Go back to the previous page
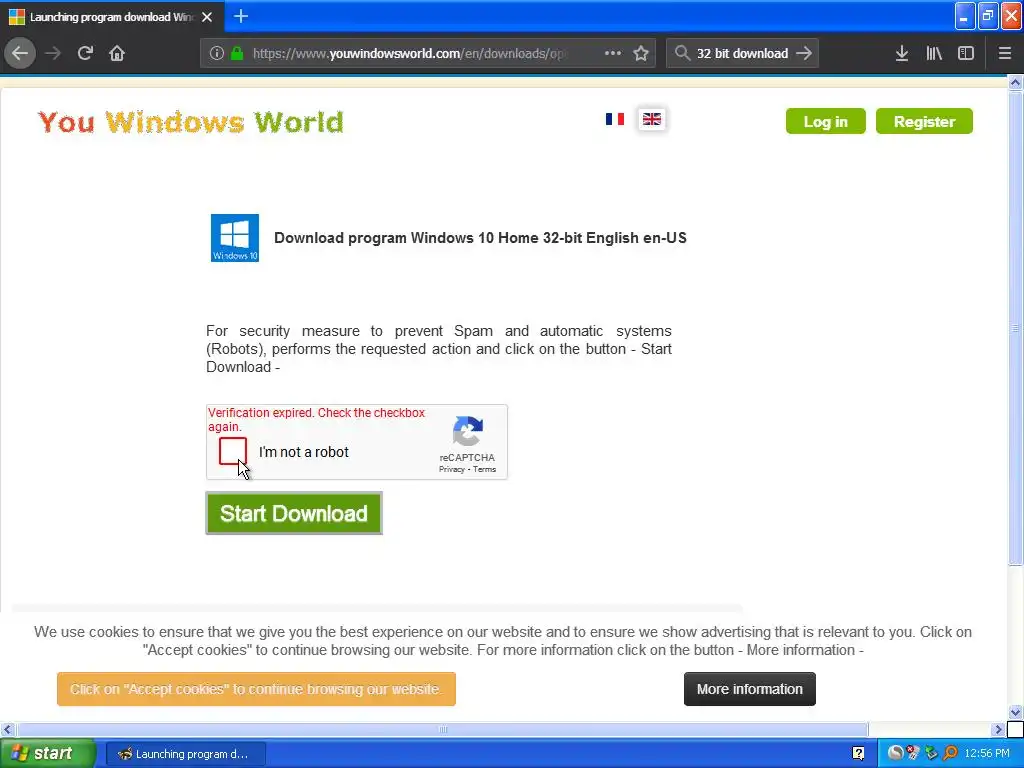This screenshot has width=1024, height=768. tap(20, 53)
